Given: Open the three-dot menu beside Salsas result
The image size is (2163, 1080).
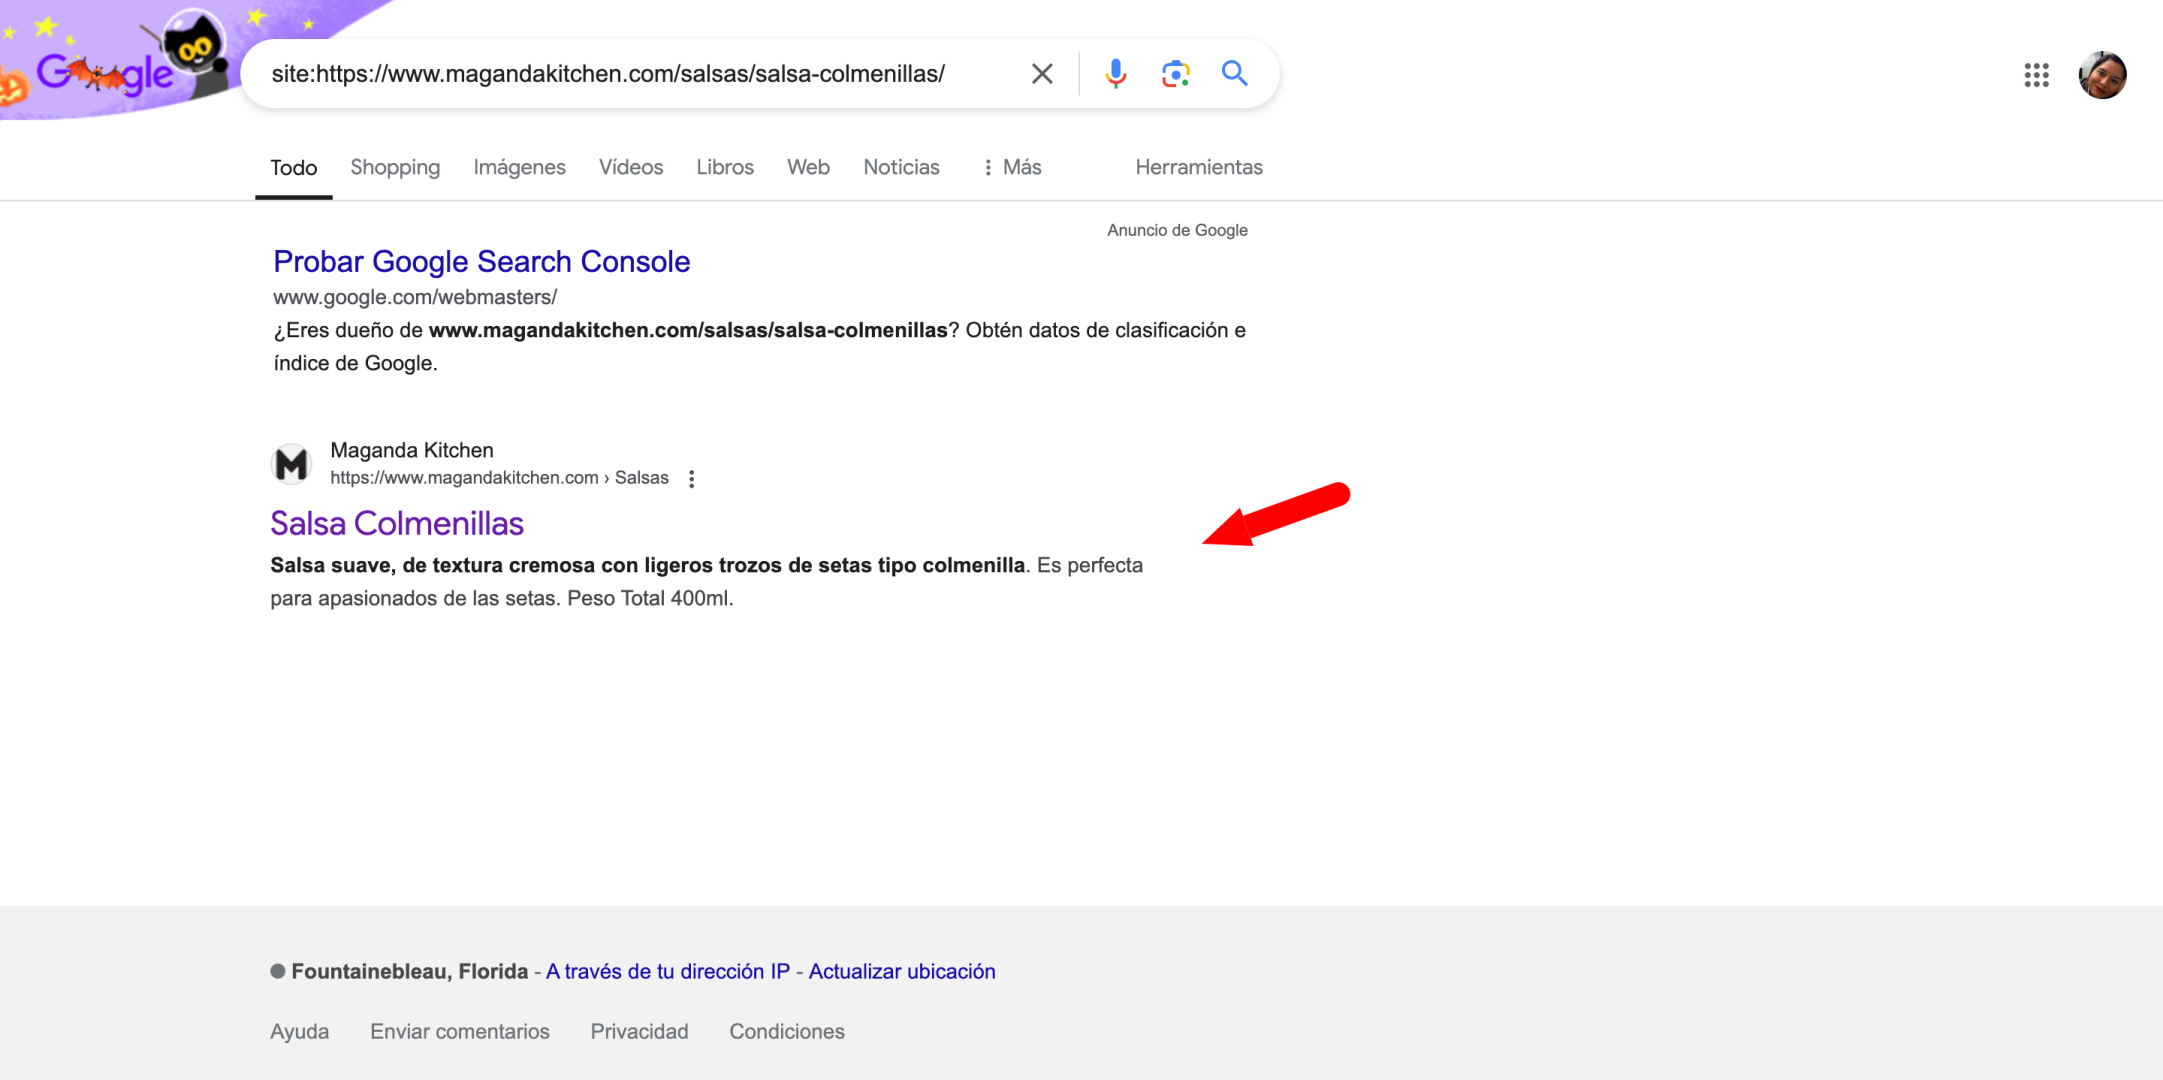Looking at the screenshot, I should 691,479.
